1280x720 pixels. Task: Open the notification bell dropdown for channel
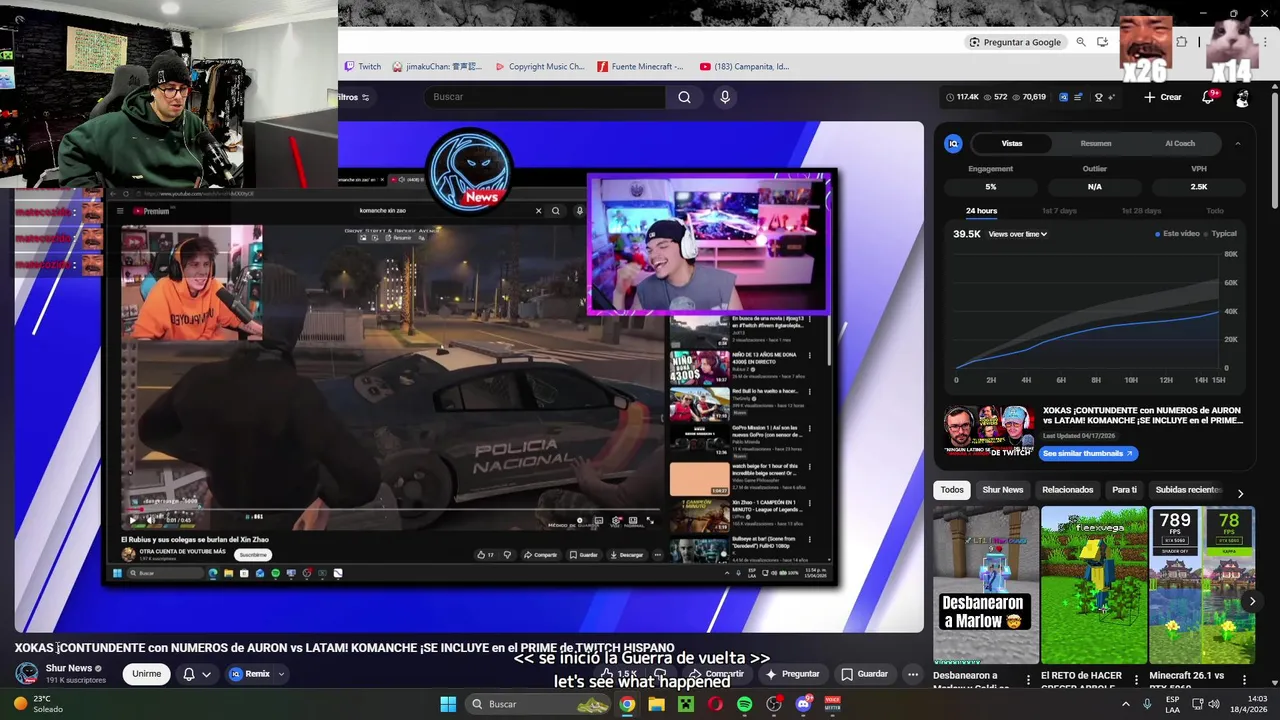(196, 674)
